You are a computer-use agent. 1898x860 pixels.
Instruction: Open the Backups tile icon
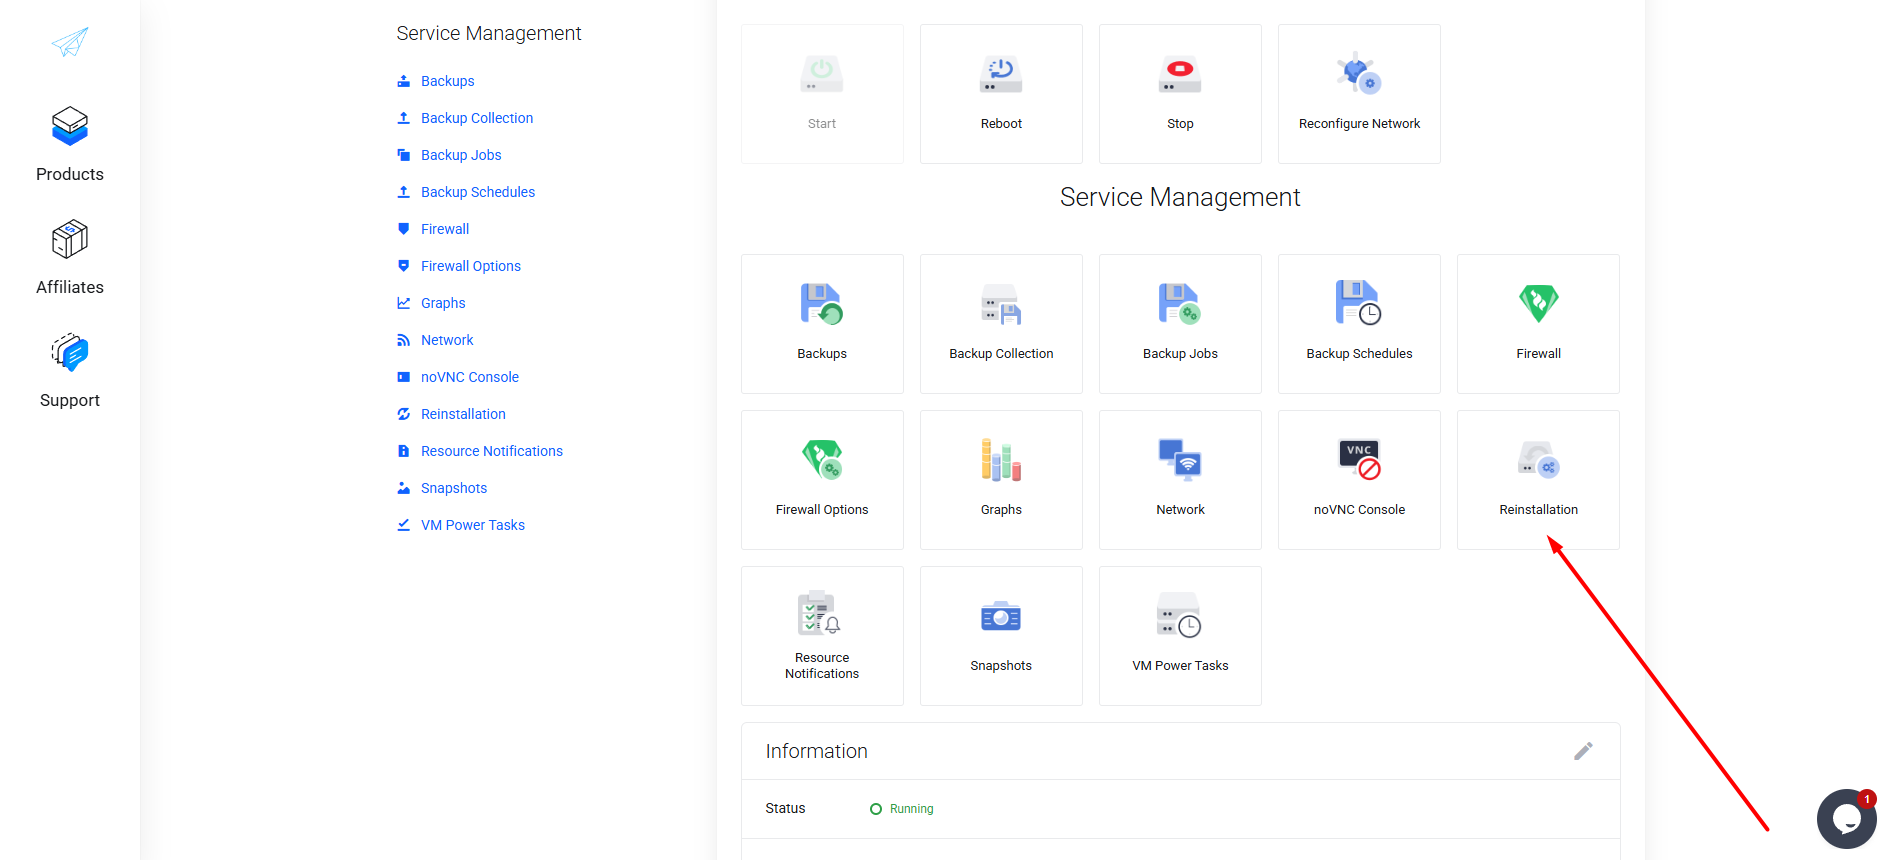pos(822,304)
